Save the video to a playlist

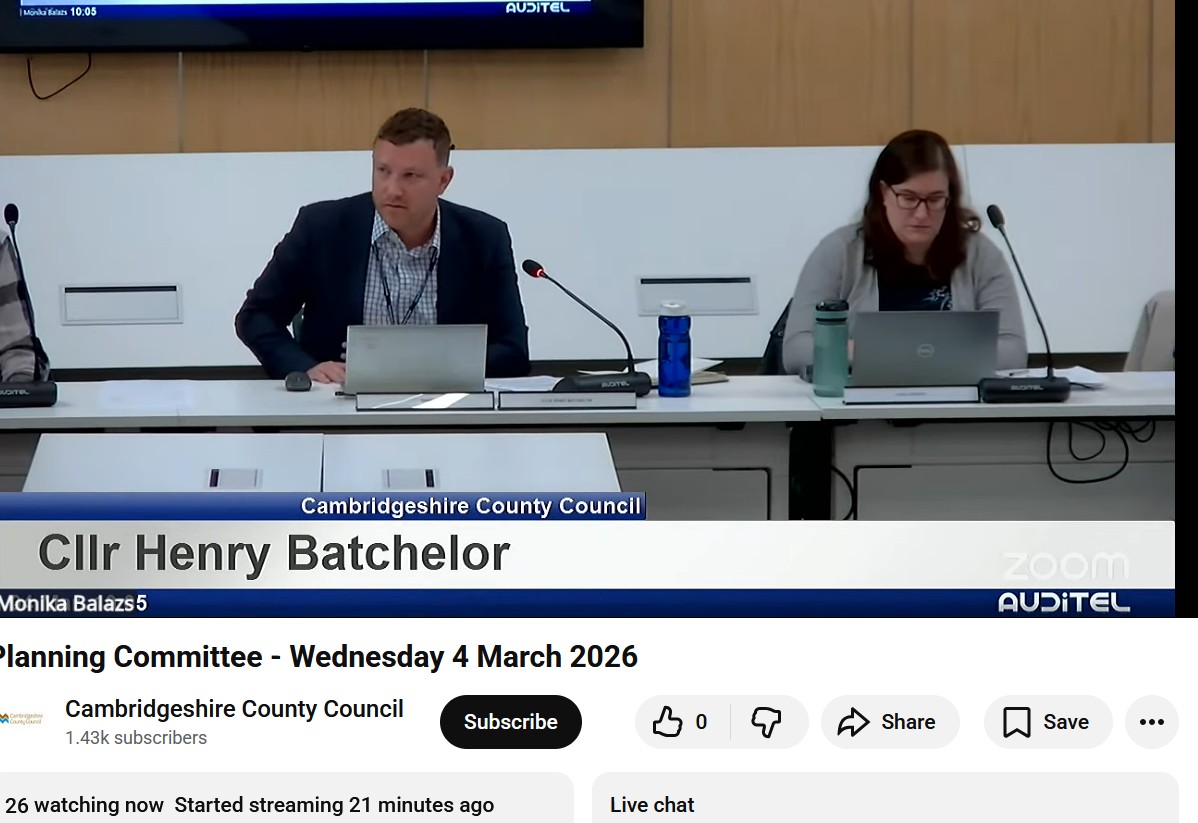pyautogui.click(x=1047, y=722)
